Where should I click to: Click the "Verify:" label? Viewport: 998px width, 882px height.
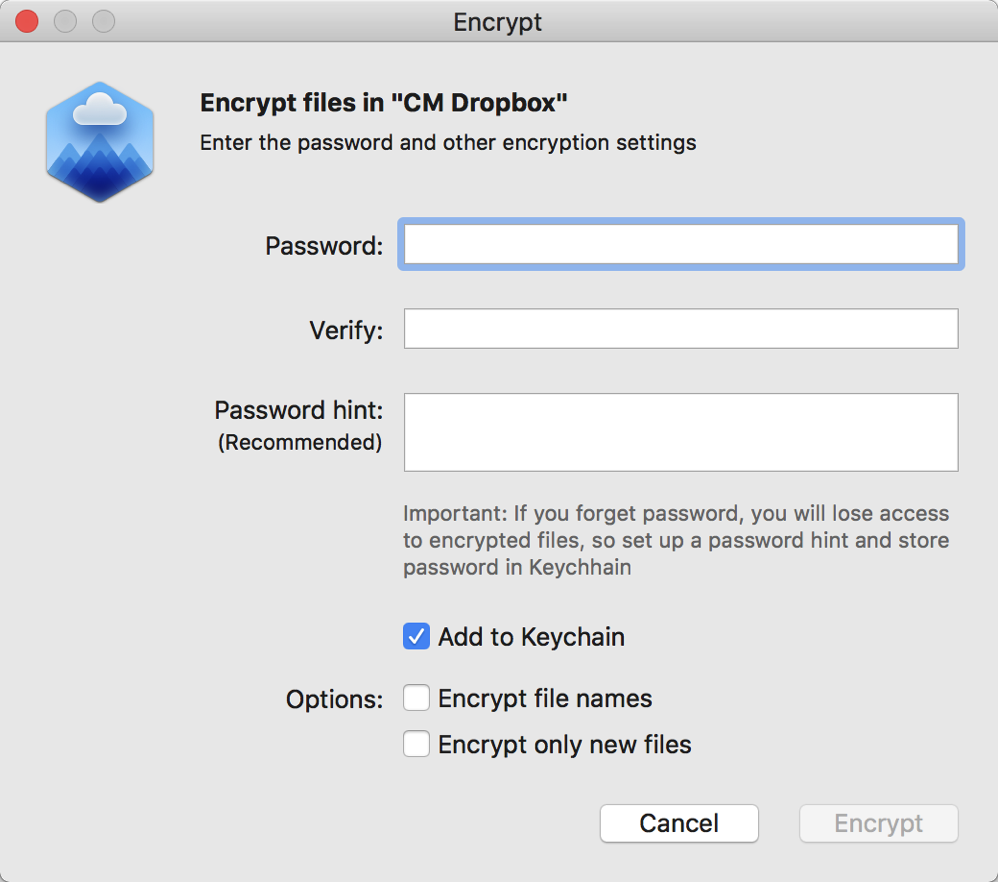pos(346,331)
